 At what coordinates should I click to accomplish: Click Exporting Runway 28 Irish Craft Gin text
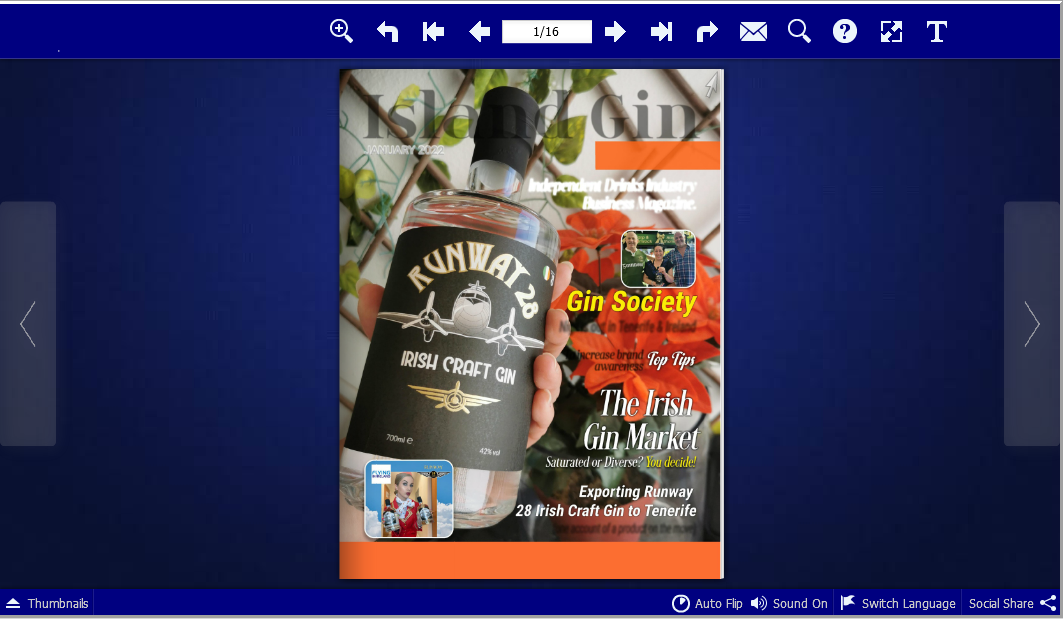coord(606,501)
